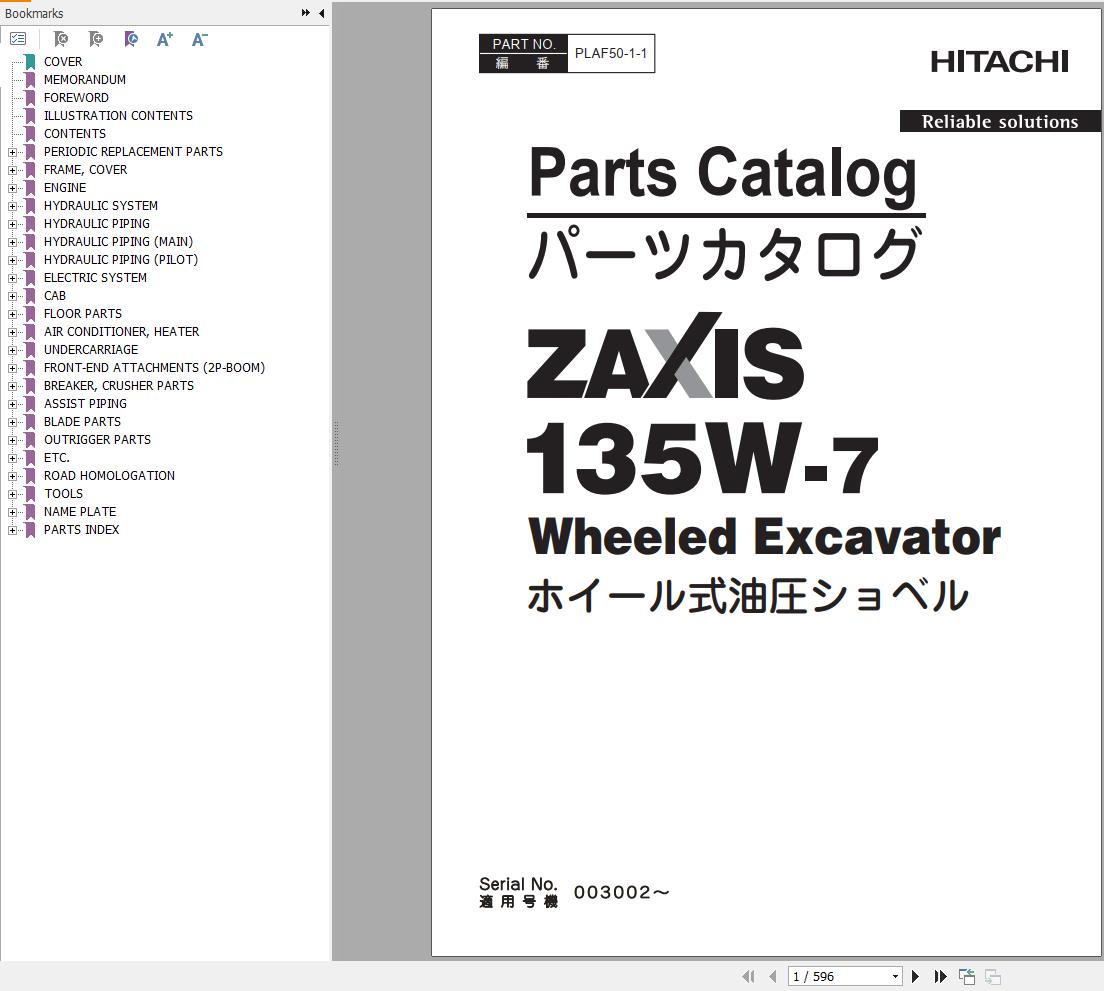Expand the PARTS INDEX bookmark tree
The width and height of the screenshot is (1104, 991).
pos(11,529)
